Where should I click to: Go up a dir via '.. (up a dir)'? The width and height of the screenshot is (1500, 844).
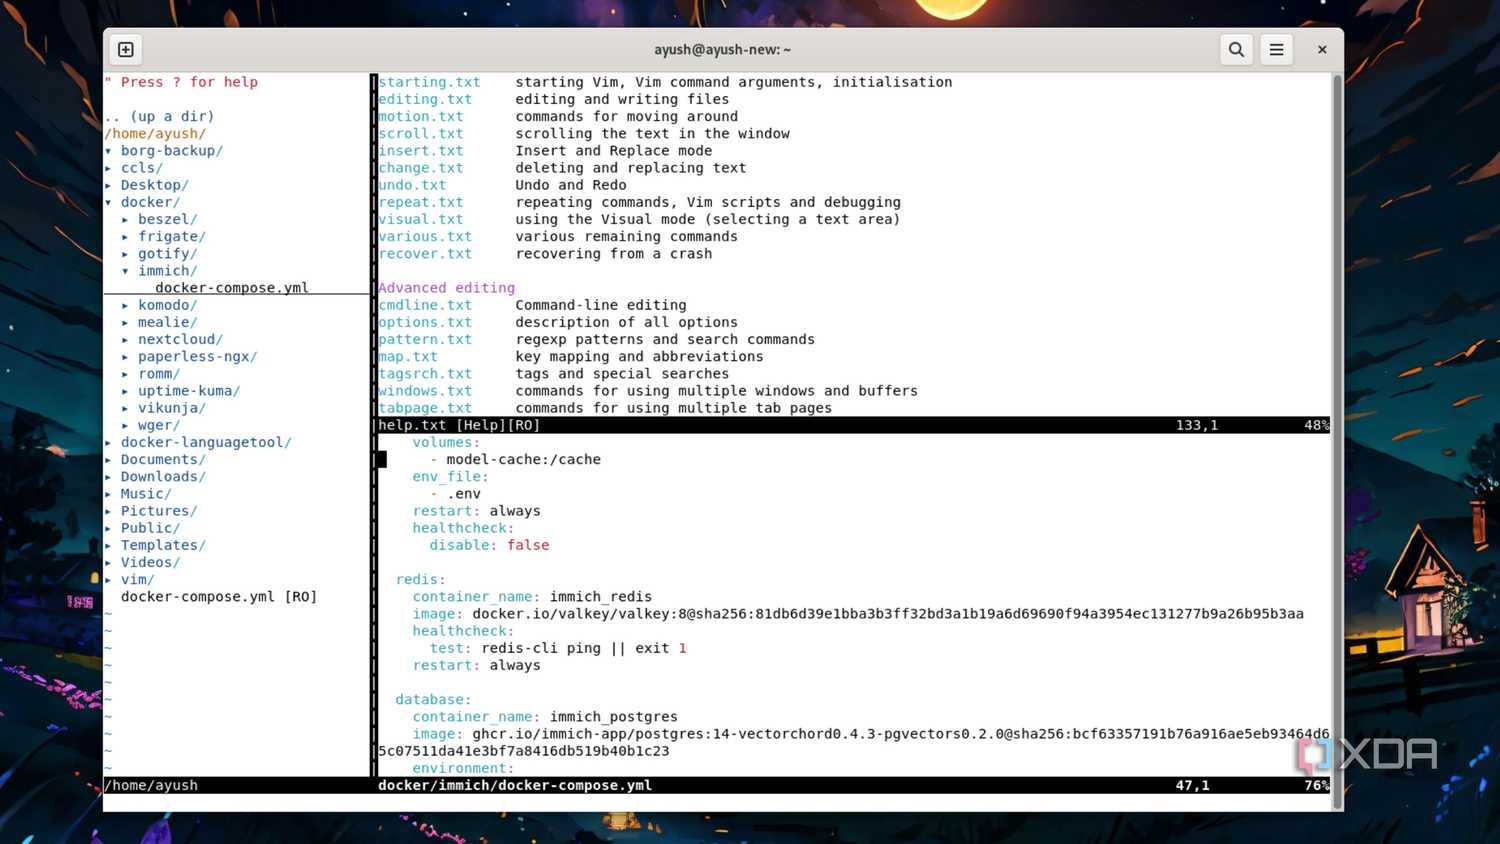[159, 117]
